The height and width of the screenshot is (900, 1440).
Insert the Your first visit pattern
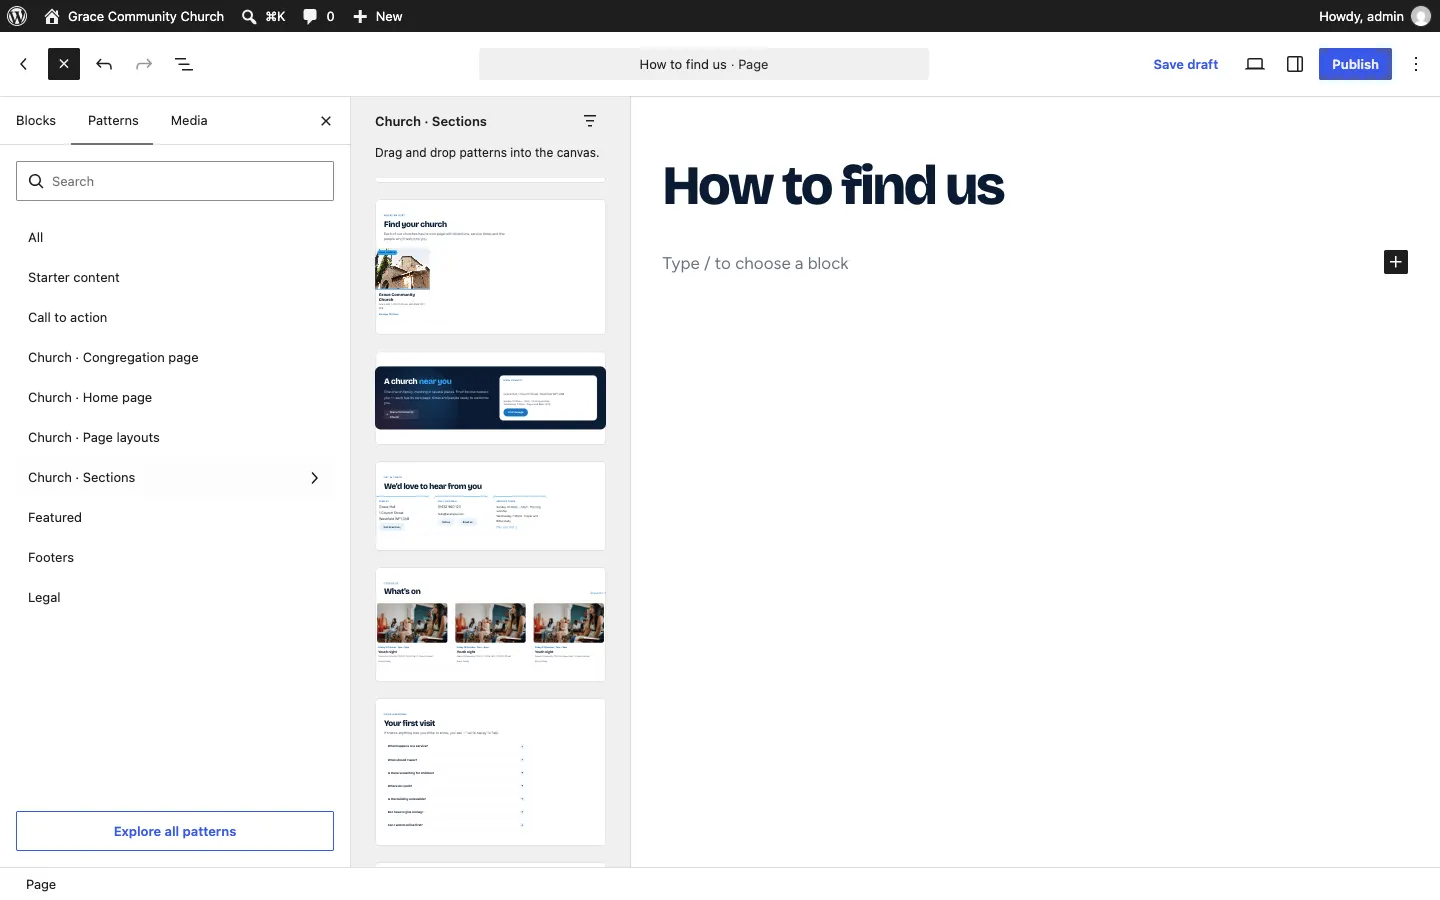pos(491,772)
